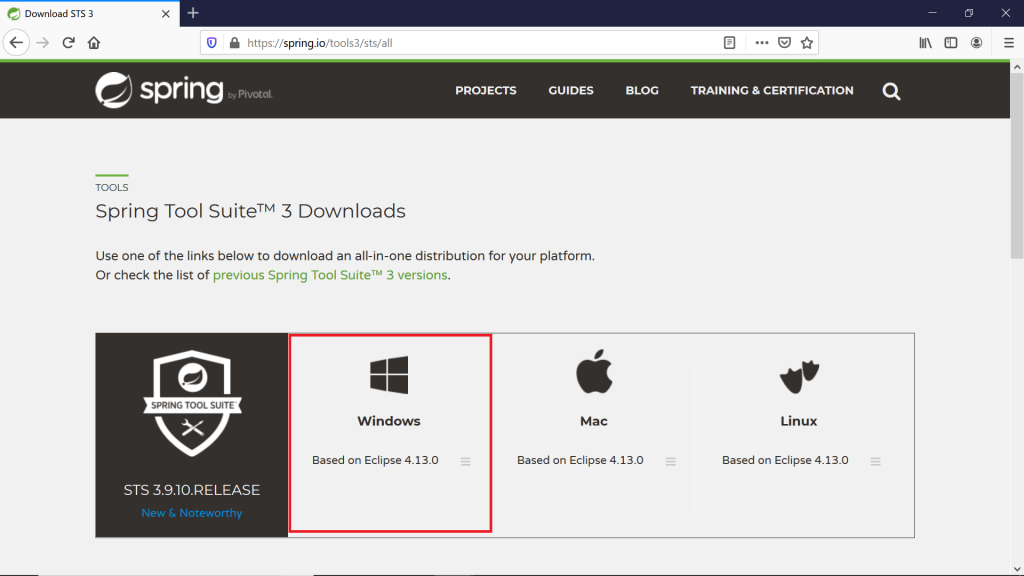The image size is (1024, 576).
Task: Show the browser sidebars
Action: pos(951,43)
